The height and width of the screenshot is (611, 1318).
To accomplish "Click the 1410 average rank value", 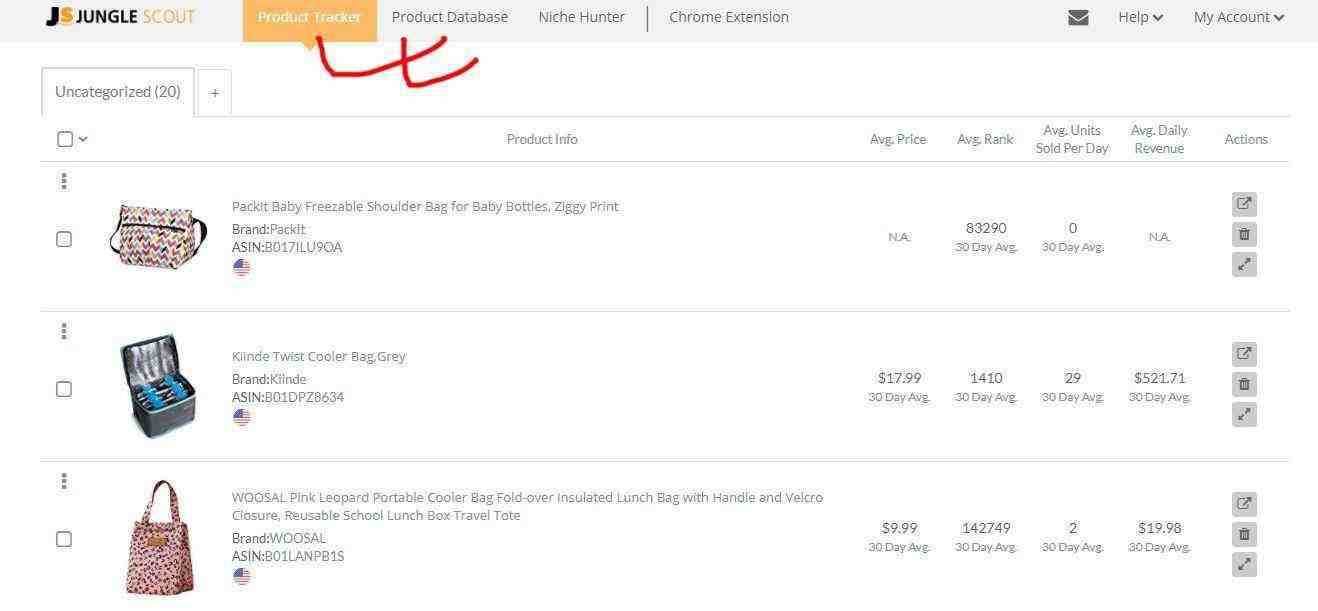I will [x=986, y=378].
